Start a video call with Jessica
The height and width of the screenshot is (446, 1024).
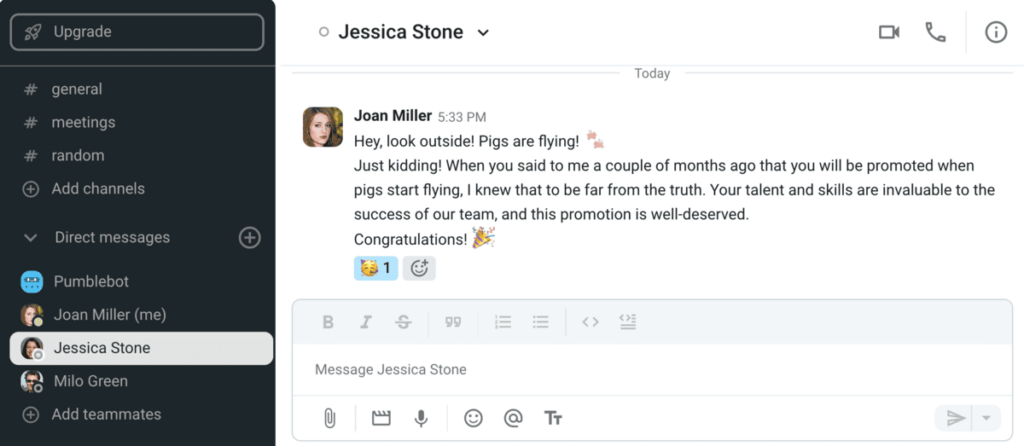click(x=889, y=32)
